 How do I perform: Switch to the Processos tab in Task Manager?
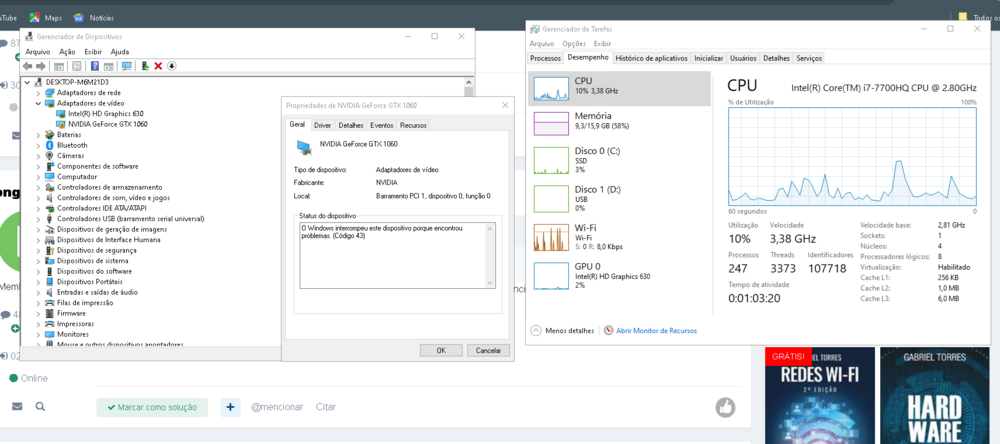coord(545,58)
